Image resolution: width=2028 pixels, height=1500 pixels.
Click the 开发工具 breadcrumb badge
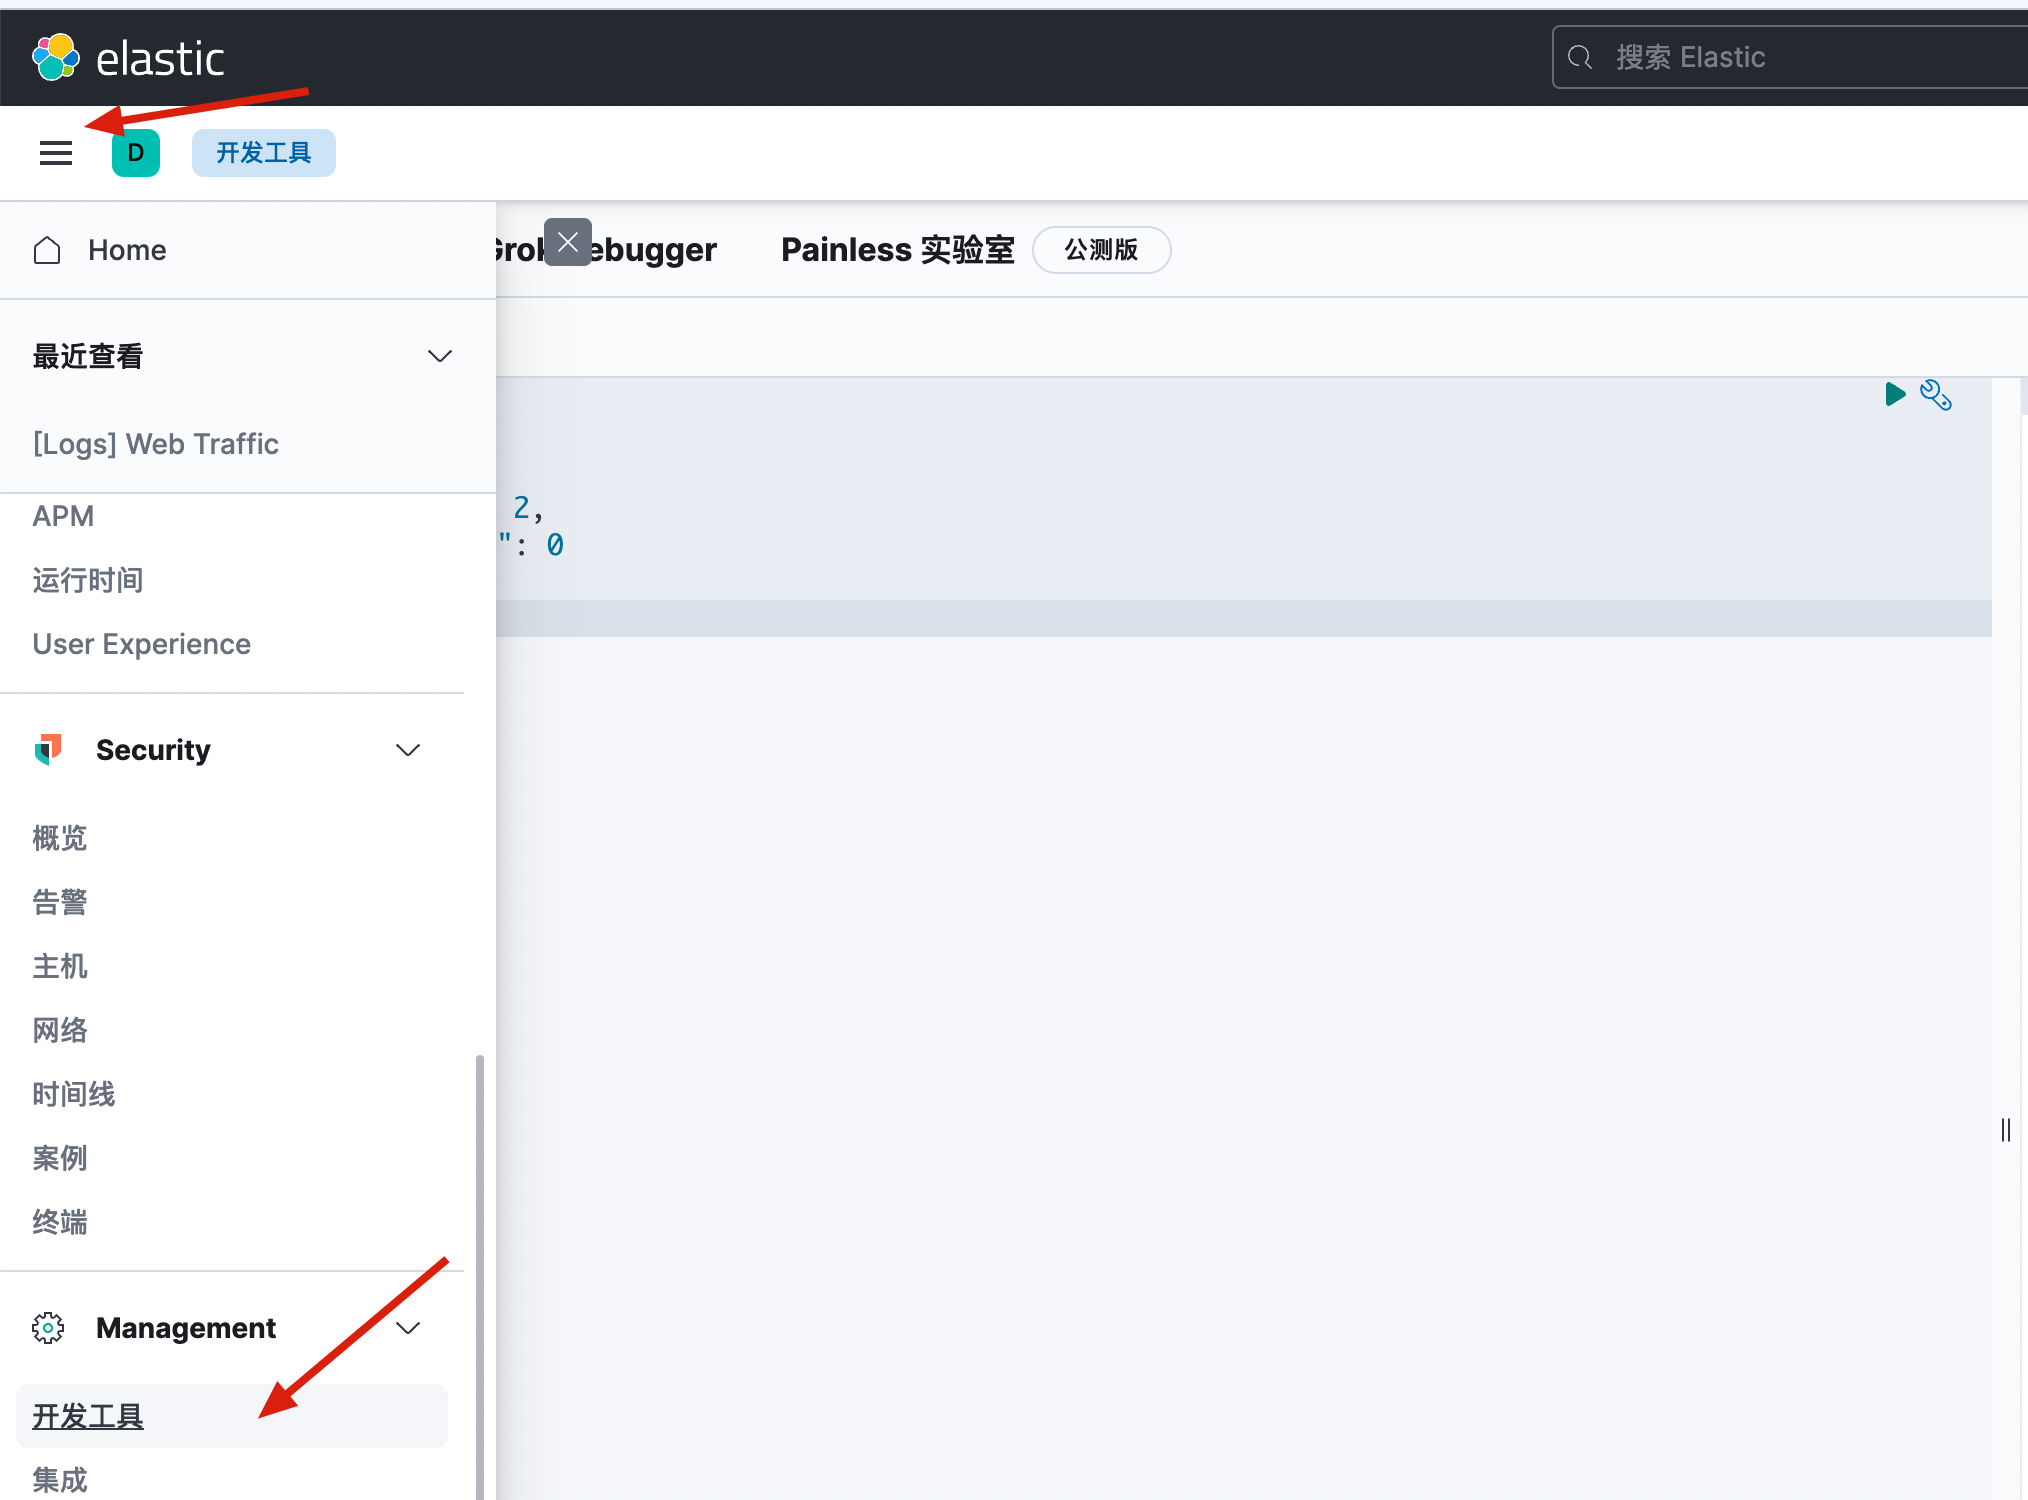(263, 152)
